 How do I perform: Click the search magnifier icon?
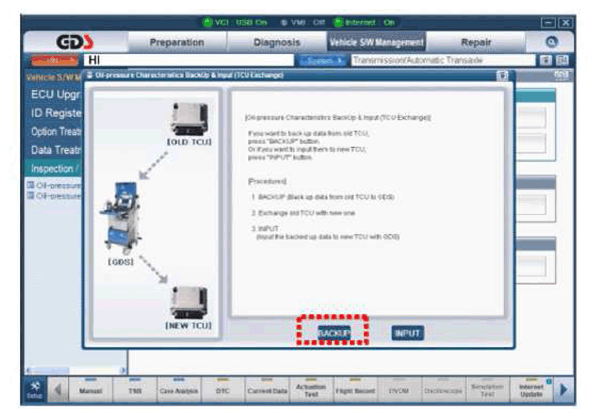tap(551, 42)
